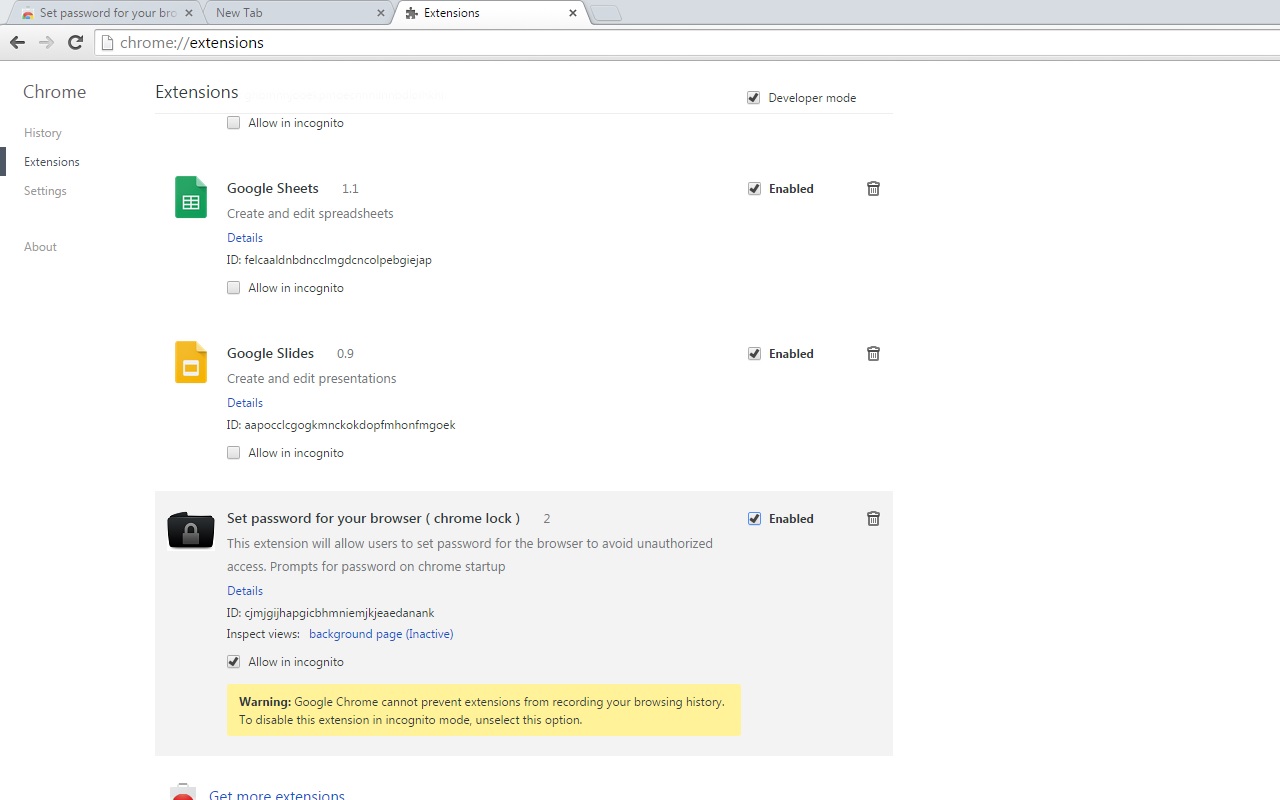Viewport: 1280px width, 800px height.
Task: Open Settings from the sidebar
Action: tap(45, 190)
